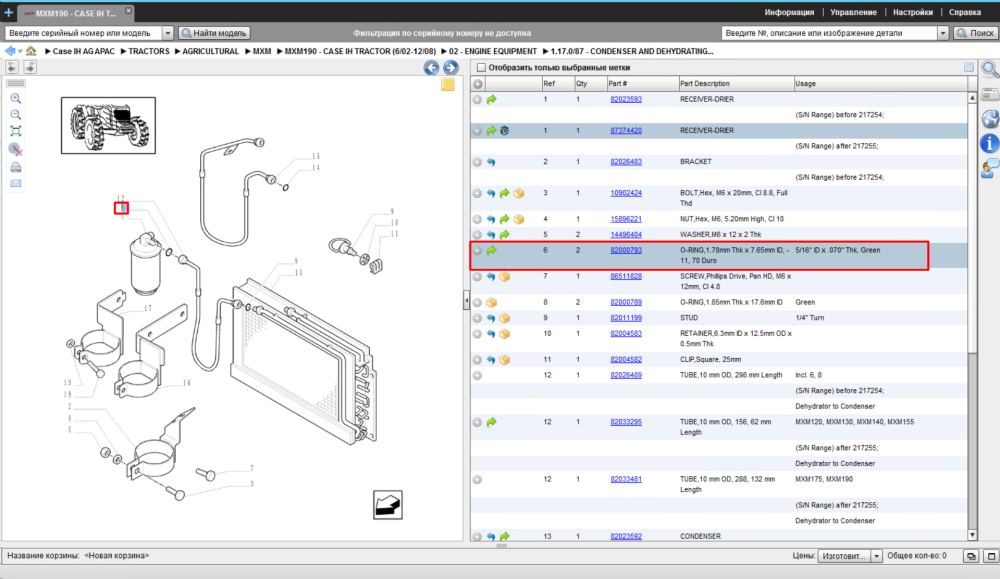
Task: Expand breadcrumb arrow before TRACTORS
Action: click(x=123, y=51)
